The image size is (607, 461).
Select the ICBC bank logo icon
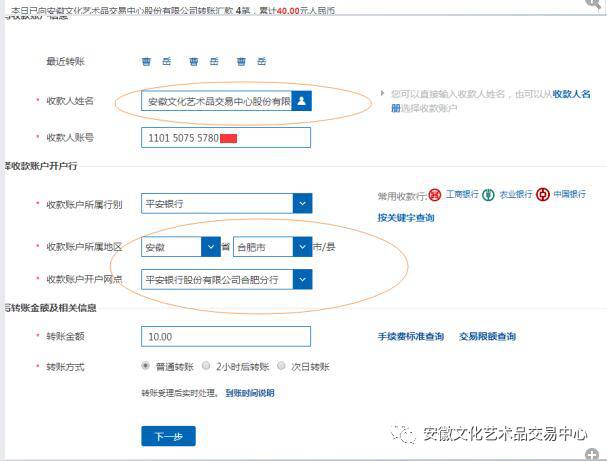tap(435, 195)
